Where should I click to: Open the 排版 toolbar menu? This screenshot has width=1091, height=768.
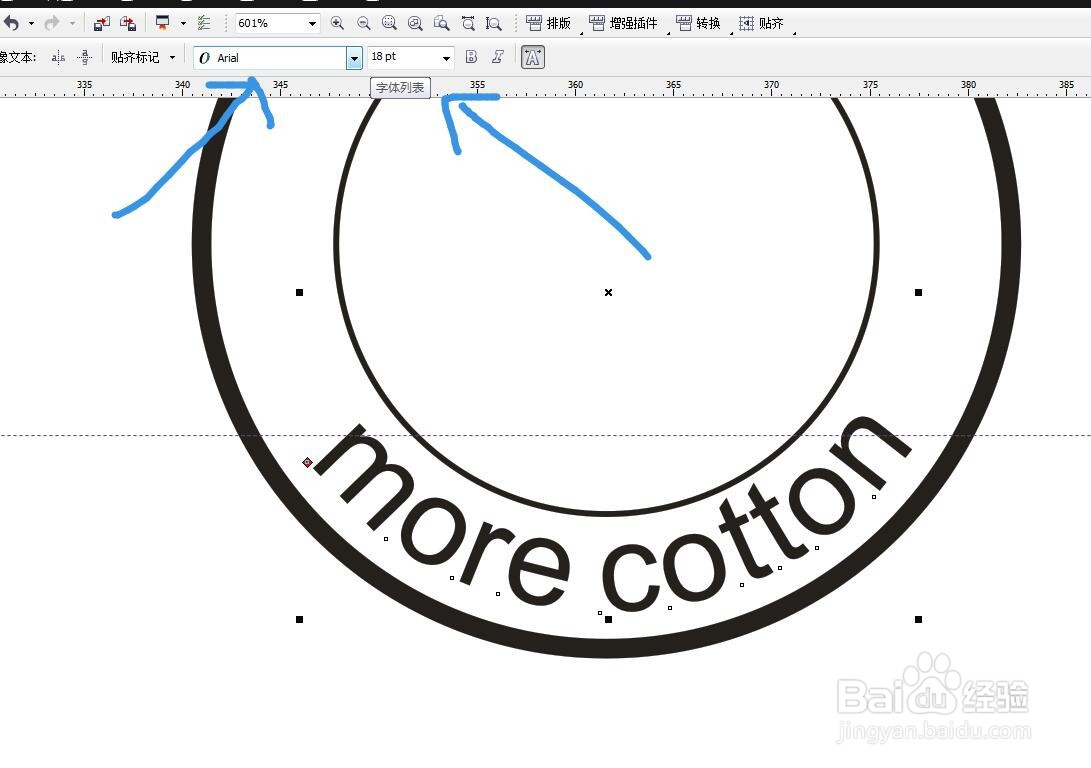click(548, 24)
